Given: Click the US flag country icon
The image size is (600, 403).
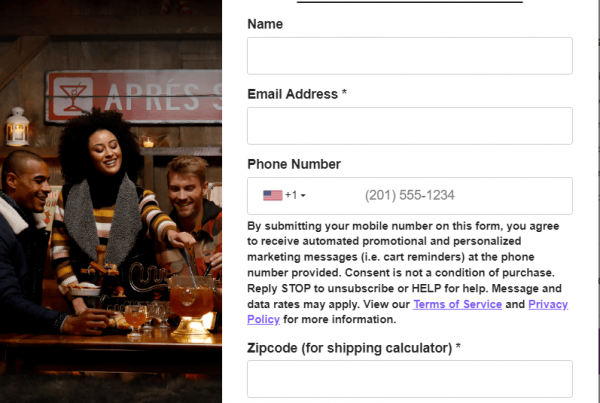Looking at the screenshot, I should point(272,196).
